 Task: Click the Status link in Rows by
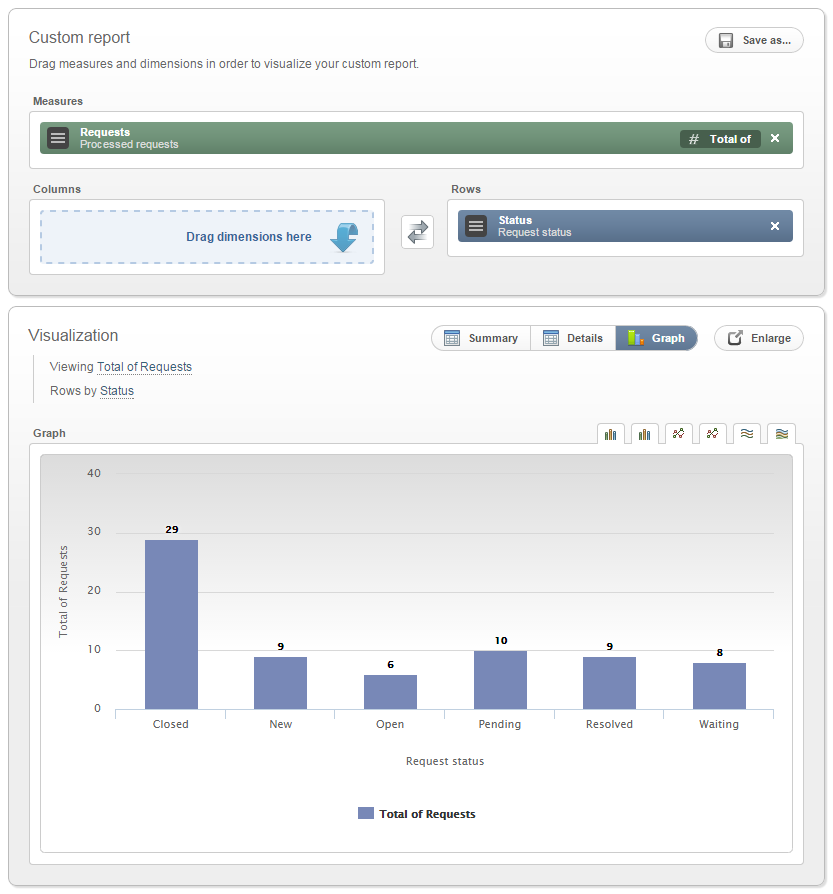(x=117, y=391)
